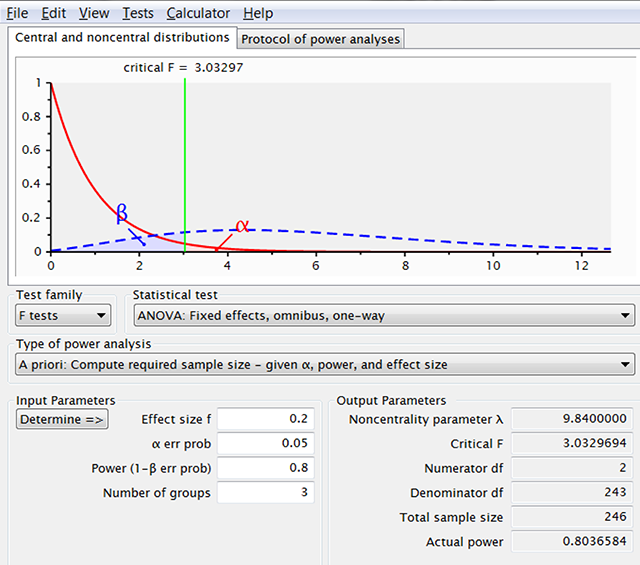Open the Edit menu

(54, 13)
